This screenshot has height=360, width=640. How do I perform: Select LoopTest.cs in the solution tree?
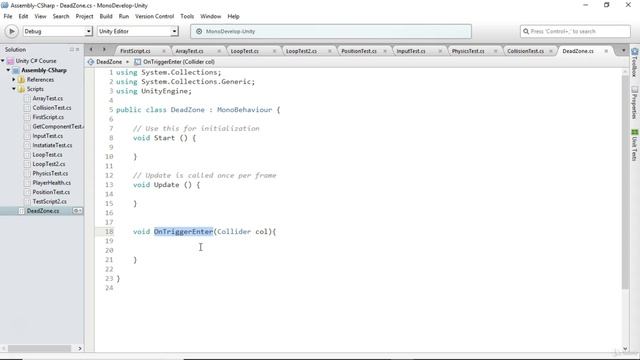point(47,155)
